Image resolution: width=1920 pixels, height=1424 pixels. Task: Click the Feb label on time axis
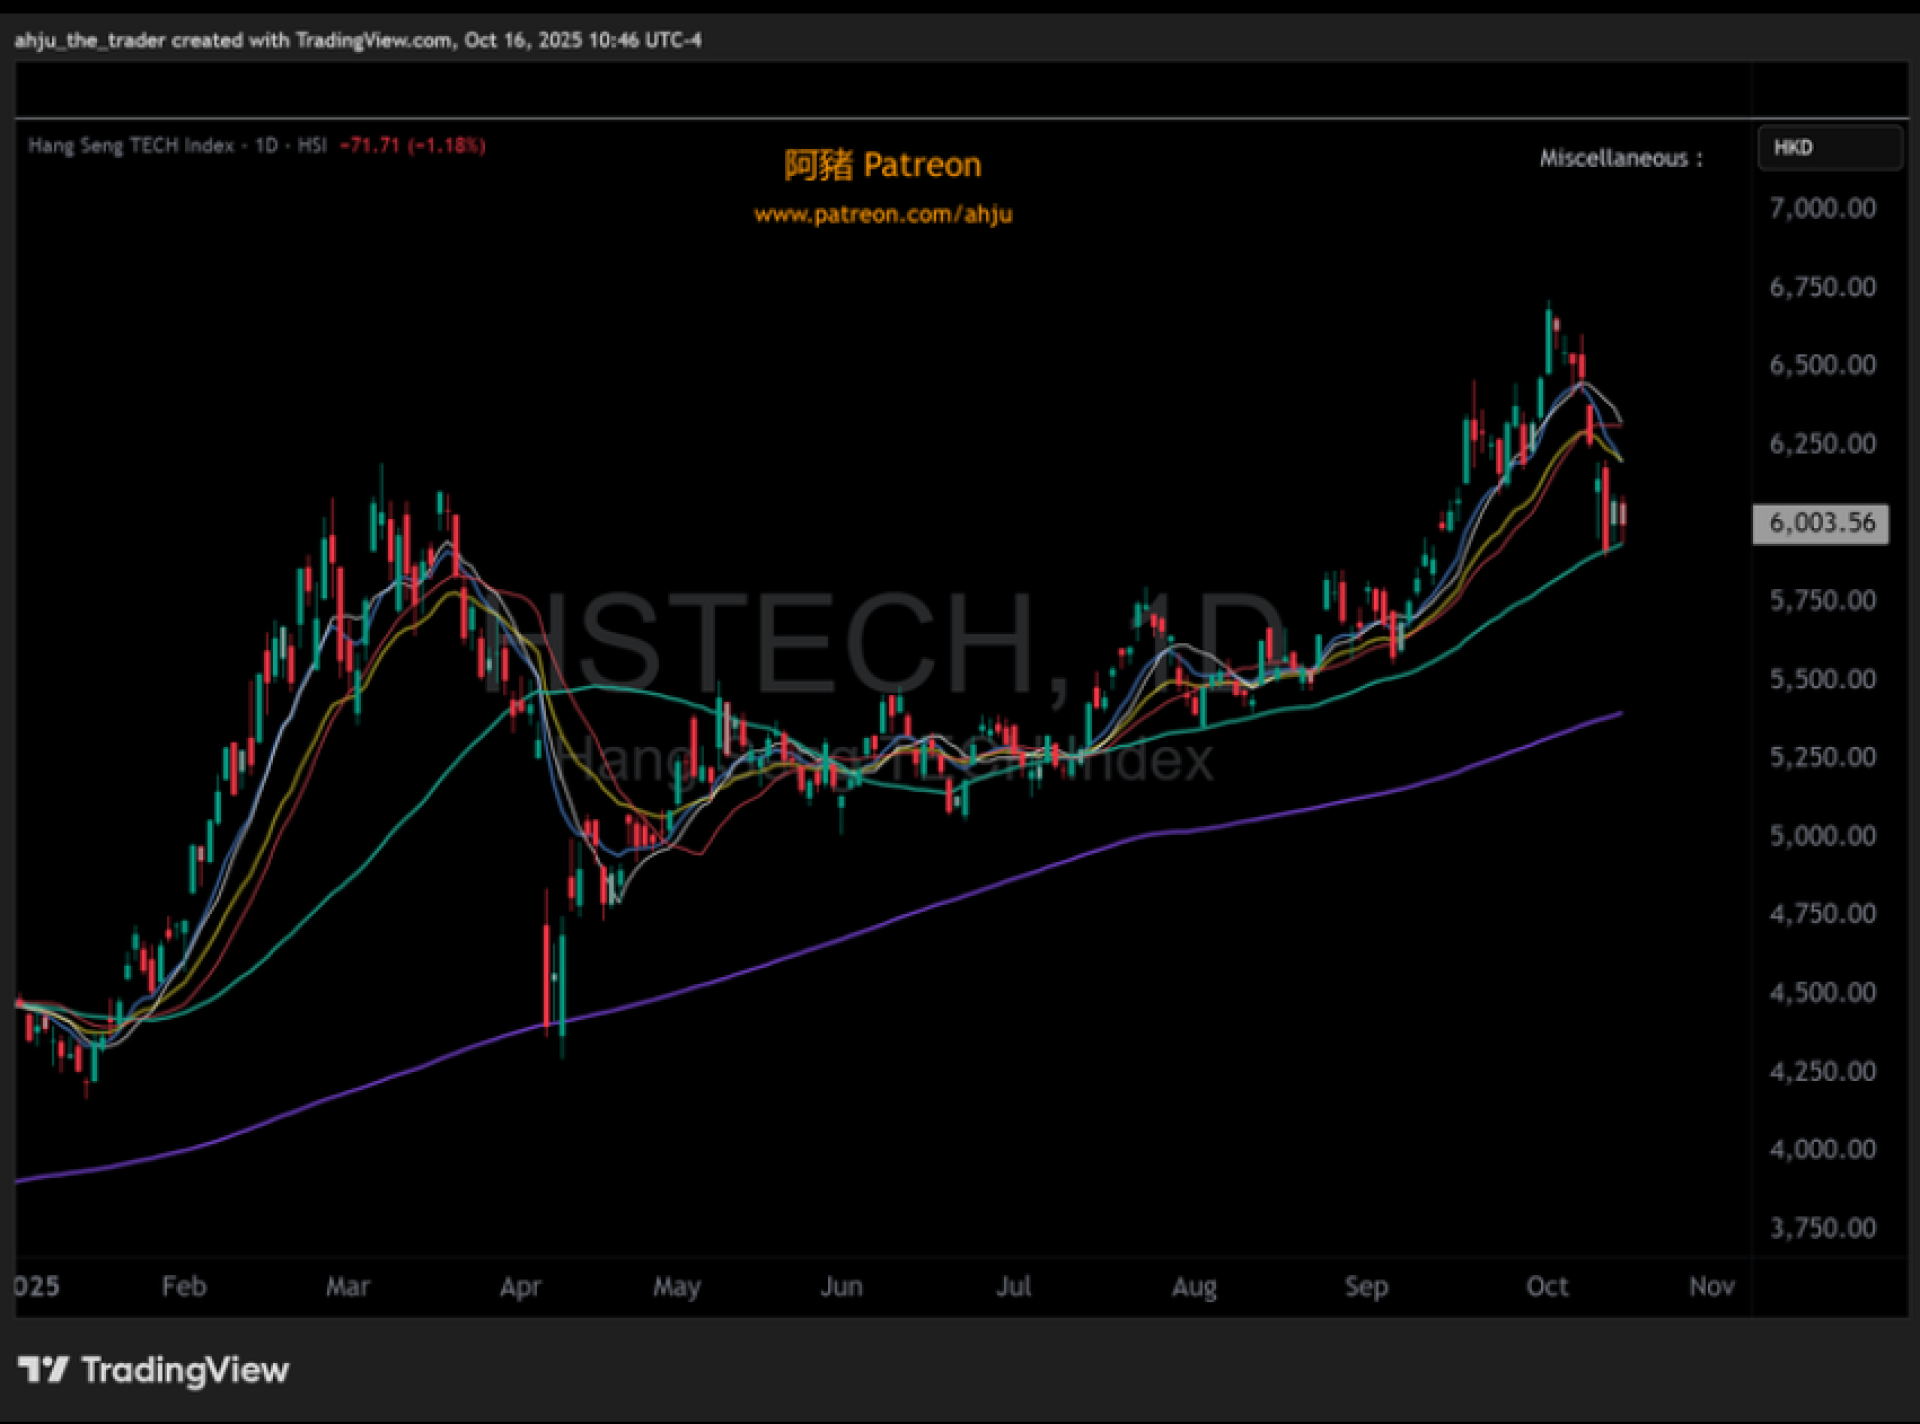pyautogui.click(x=184, y=1286)
